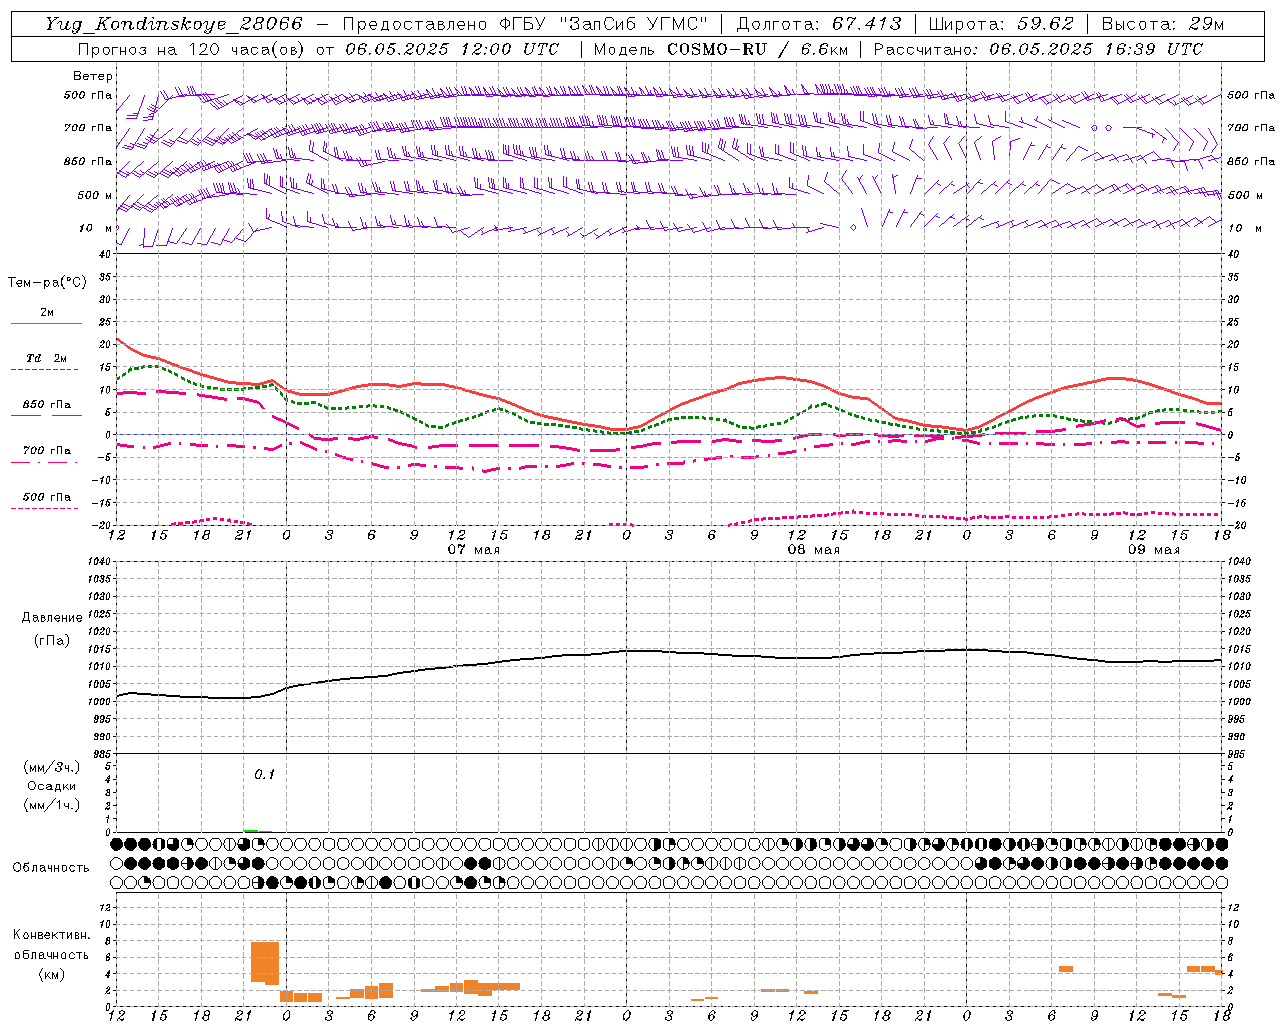Click the '10 м' wind level label on the left
This screenshot has width=1280, height=1024.
coord(95,228)
